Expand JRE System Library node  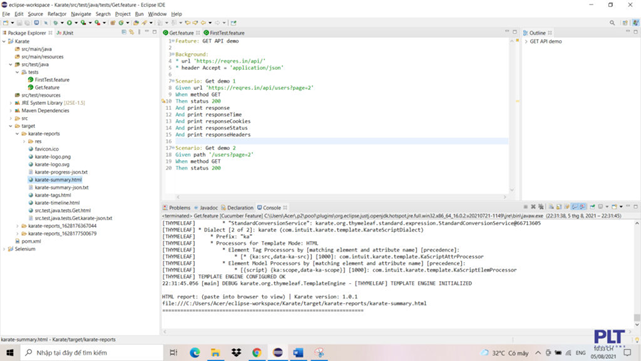click(11, 103)
